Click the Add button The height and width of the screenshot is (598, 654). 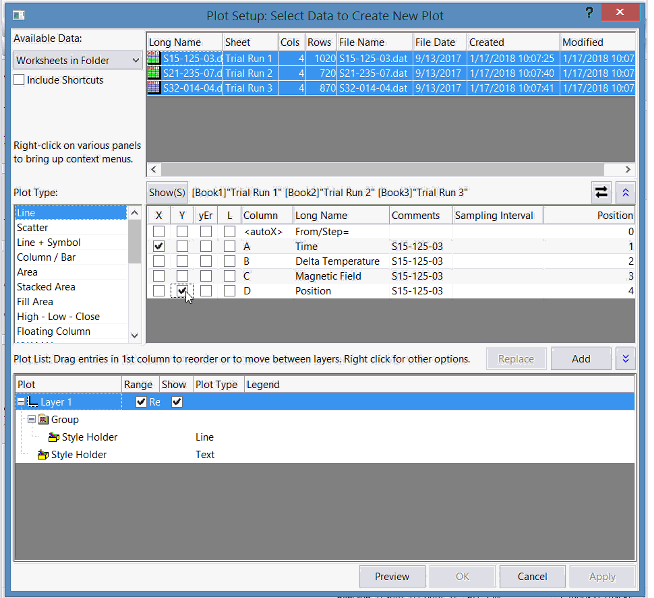581,359
